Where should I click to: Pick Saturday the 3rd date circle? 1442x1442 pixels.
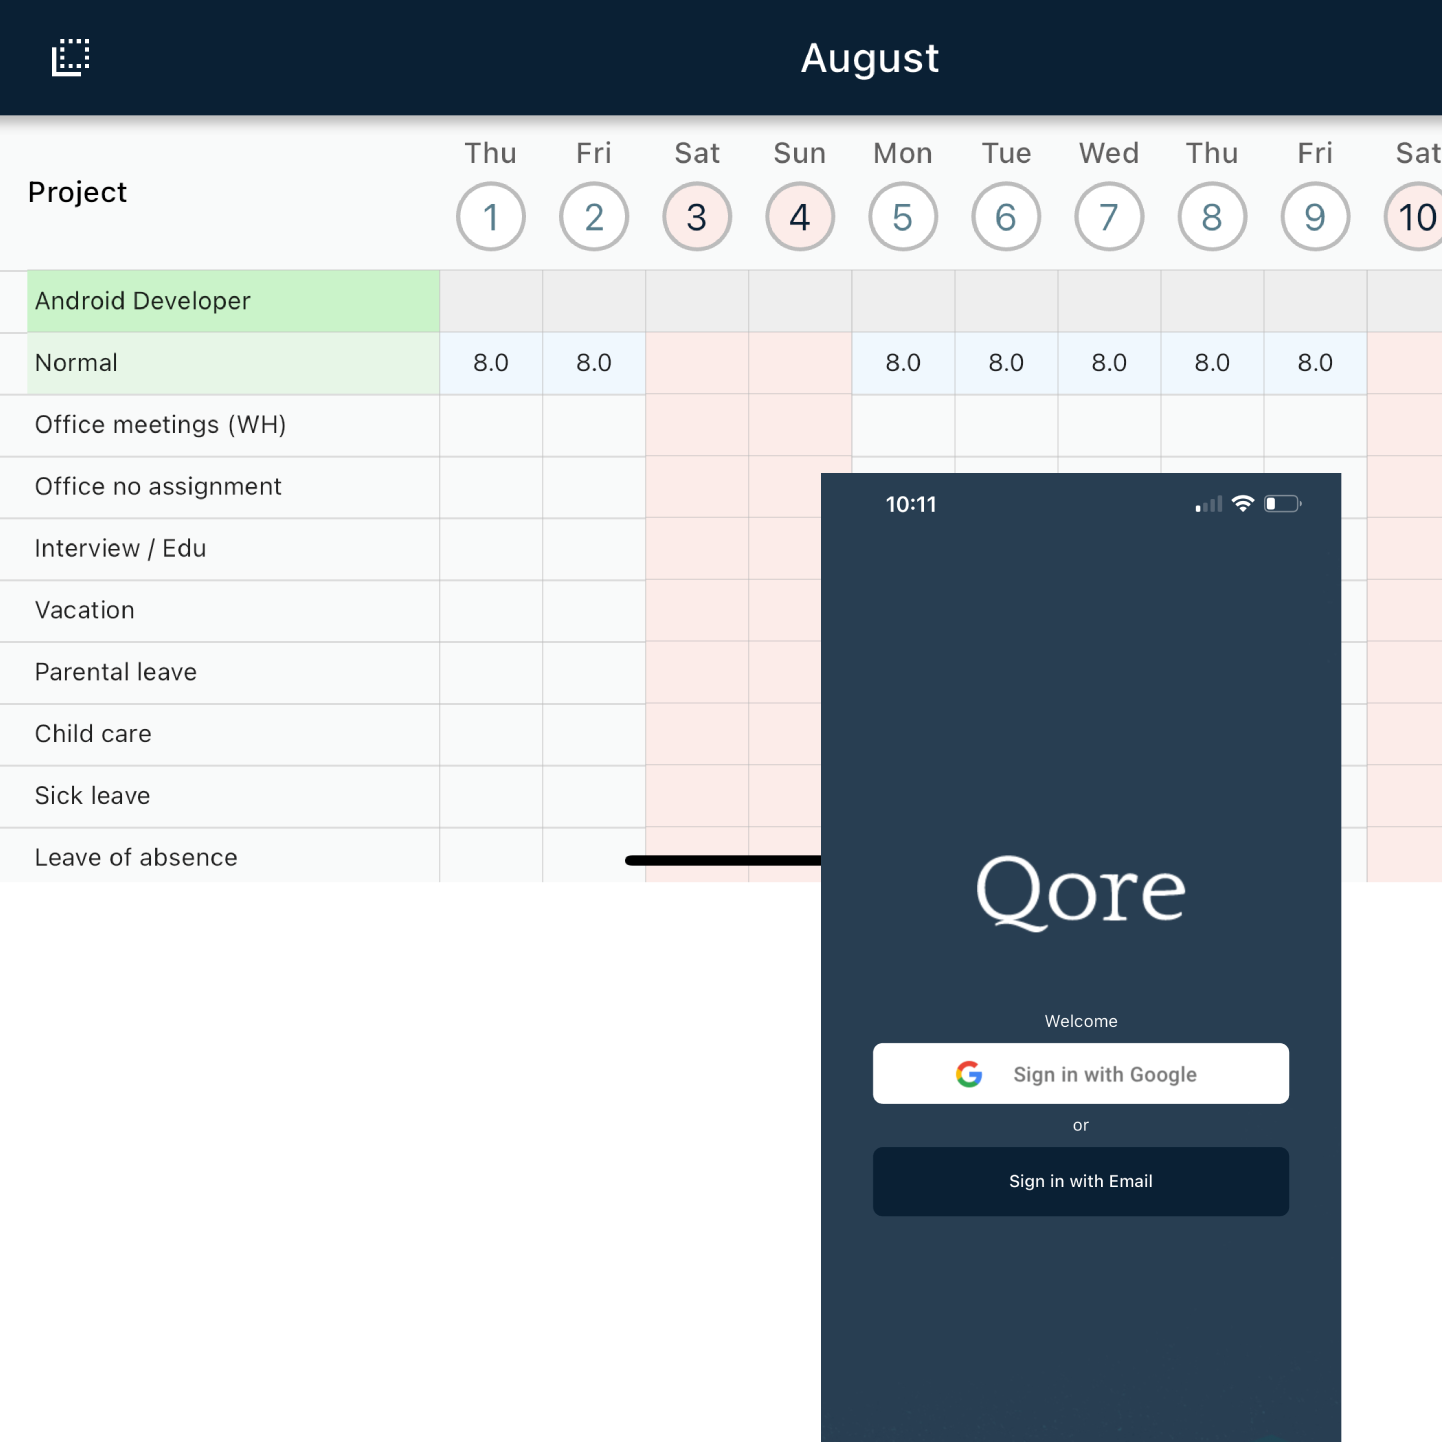[697, 217]
